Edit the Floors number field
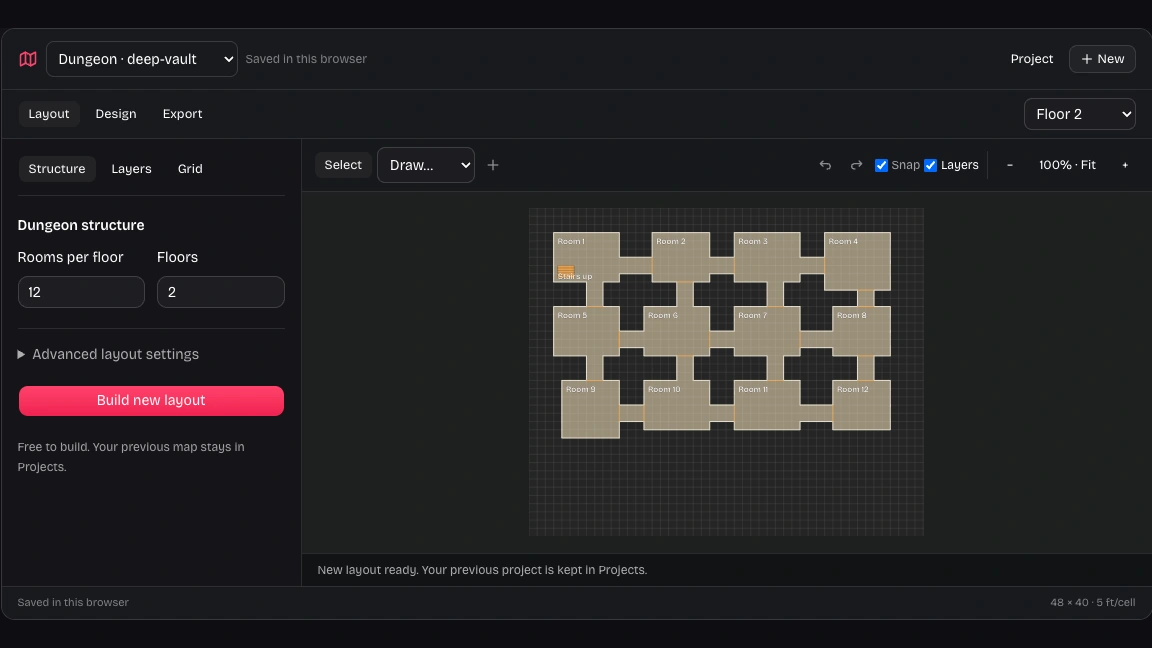This screenshot has height=648, width=1152. (220, 292)
